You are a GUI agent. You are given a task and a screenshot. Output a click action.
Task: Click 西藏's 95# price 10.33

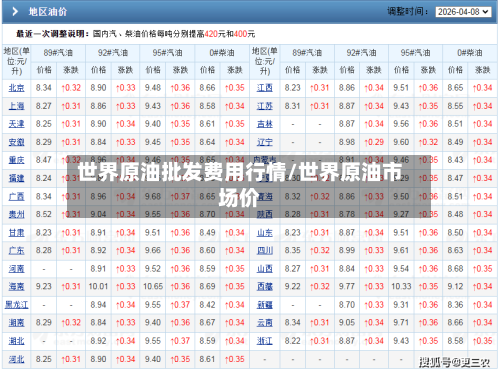point(401,287)
